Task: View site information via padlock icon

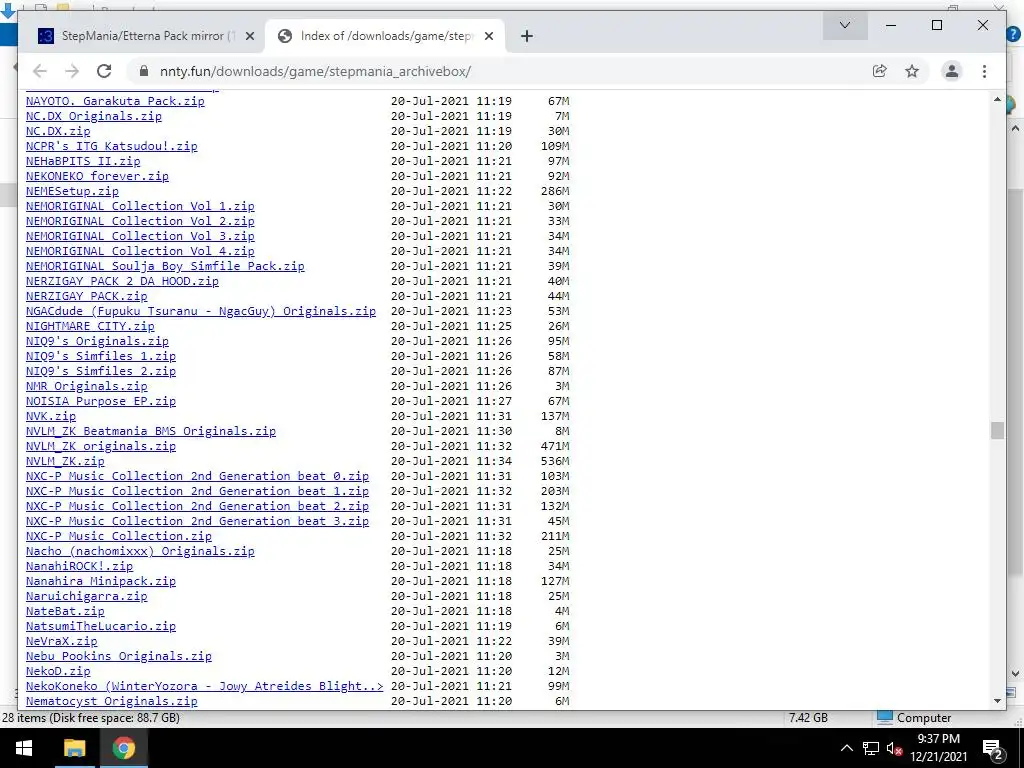Action: pyautogui.click(x=144, y=71)
